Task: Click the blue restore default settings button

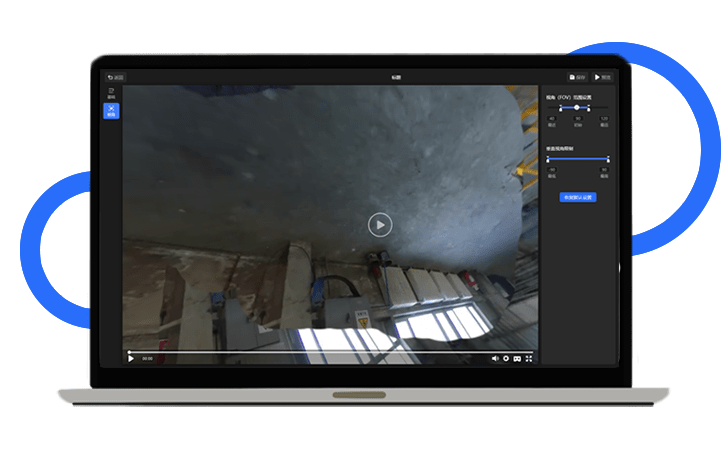Action: coord(577,197)
